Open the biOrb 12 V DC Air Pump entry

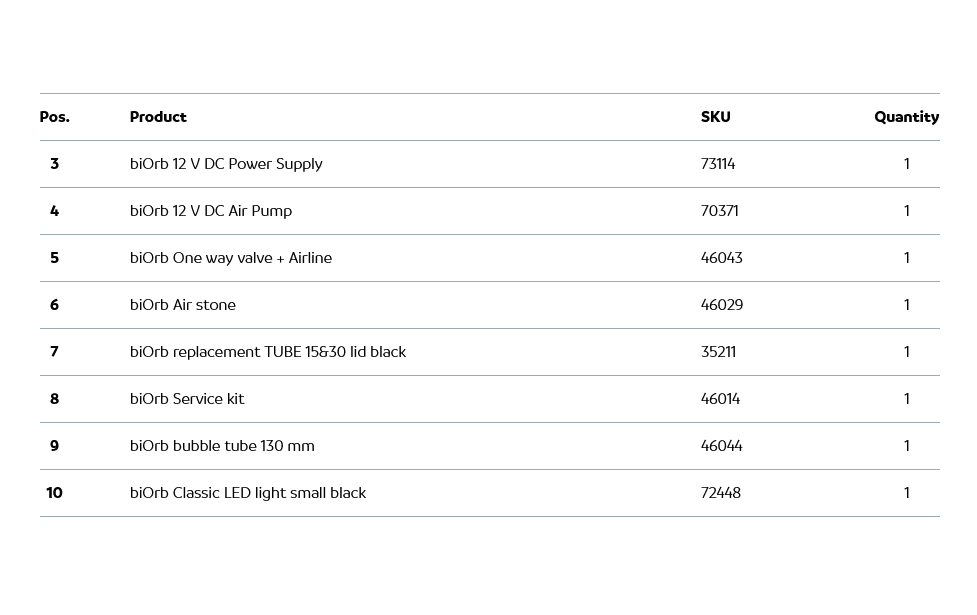click(x=211, y=211)
